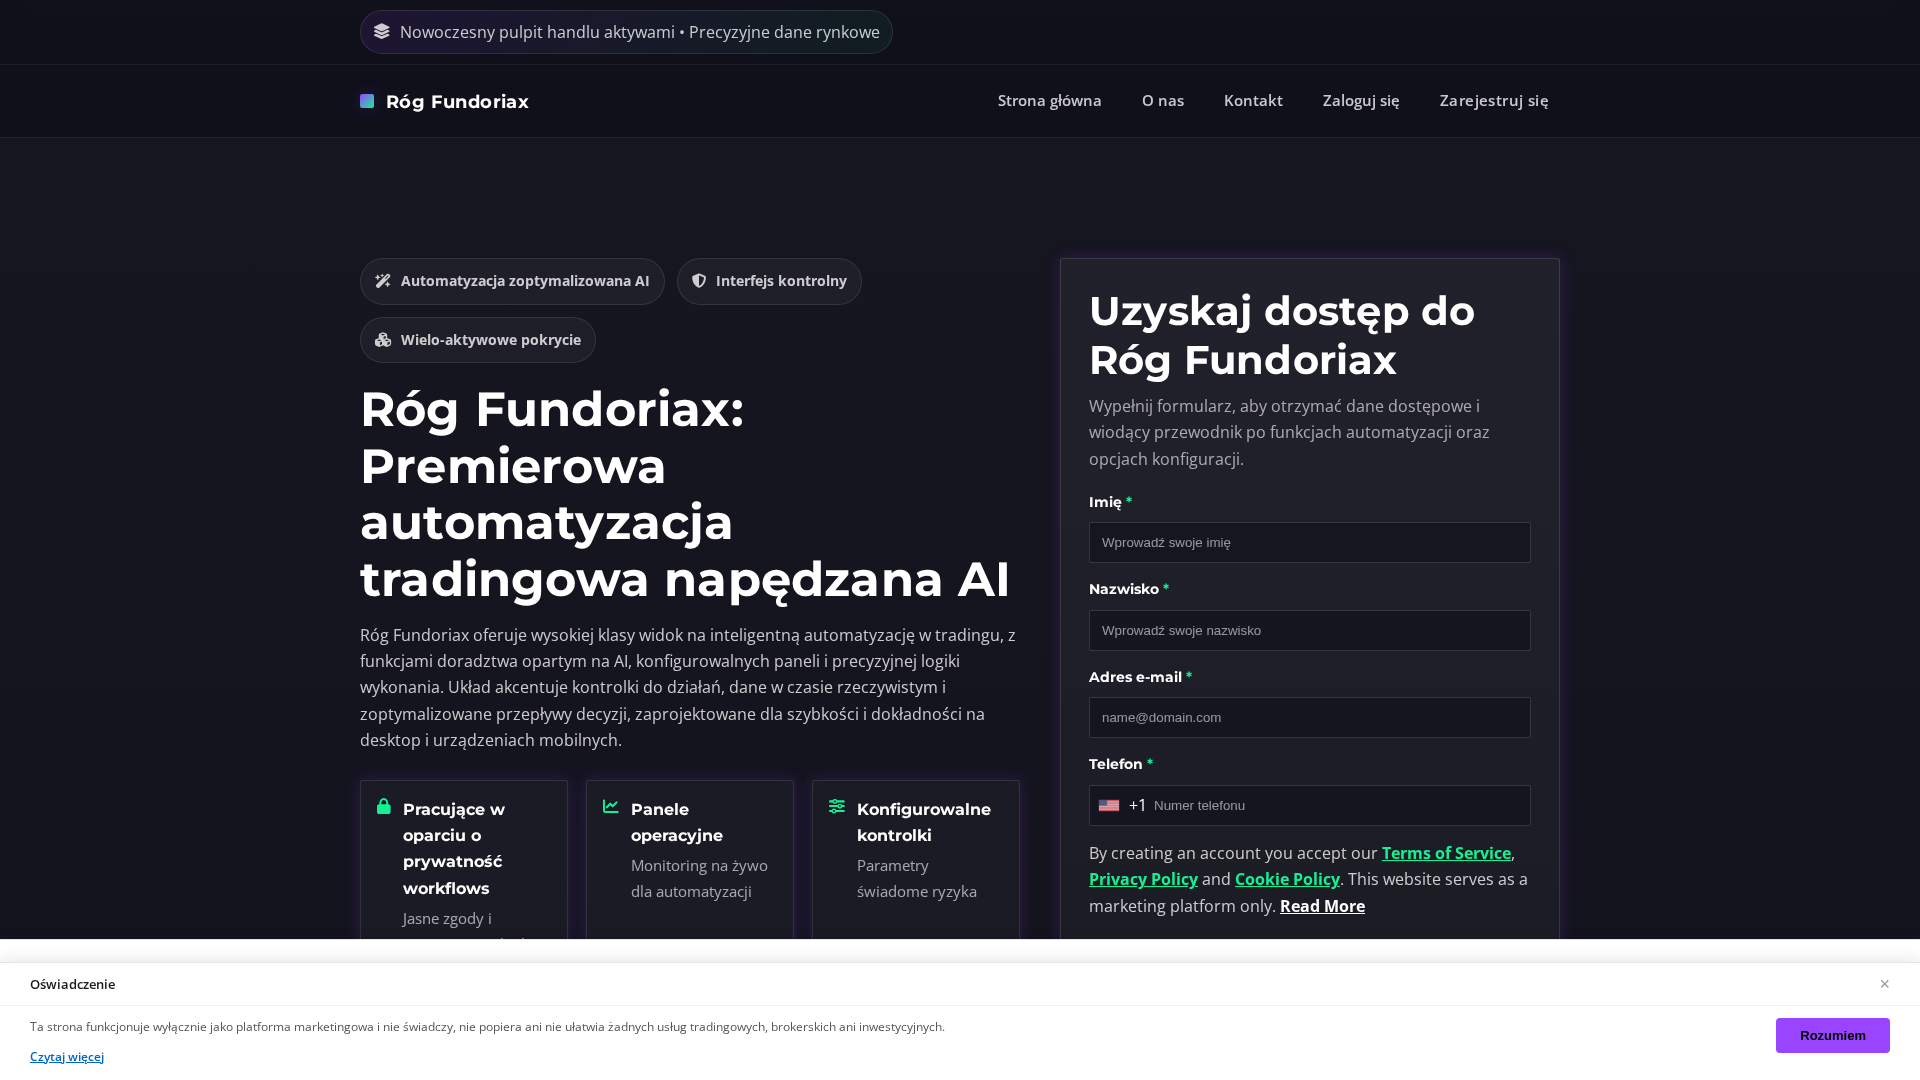This screenshot has width=1920, height=1080.
Task: Select Zarejestruj się in navigation
Action: point(1494,100)
